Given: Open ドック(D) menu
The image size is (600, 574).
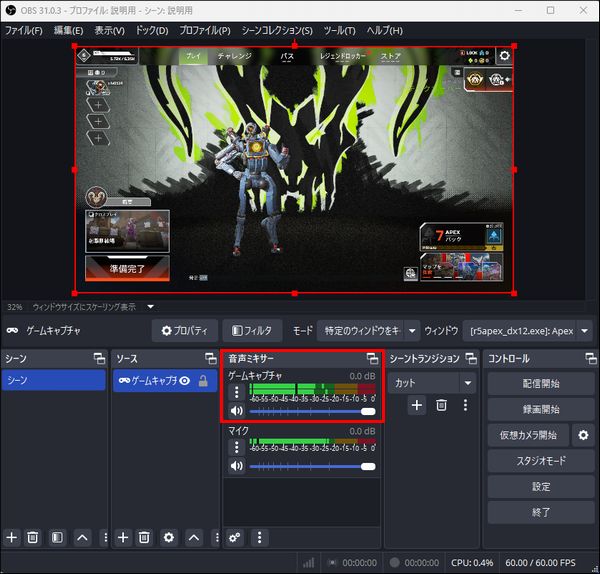Looking at the screenshot, I should 152,30.
